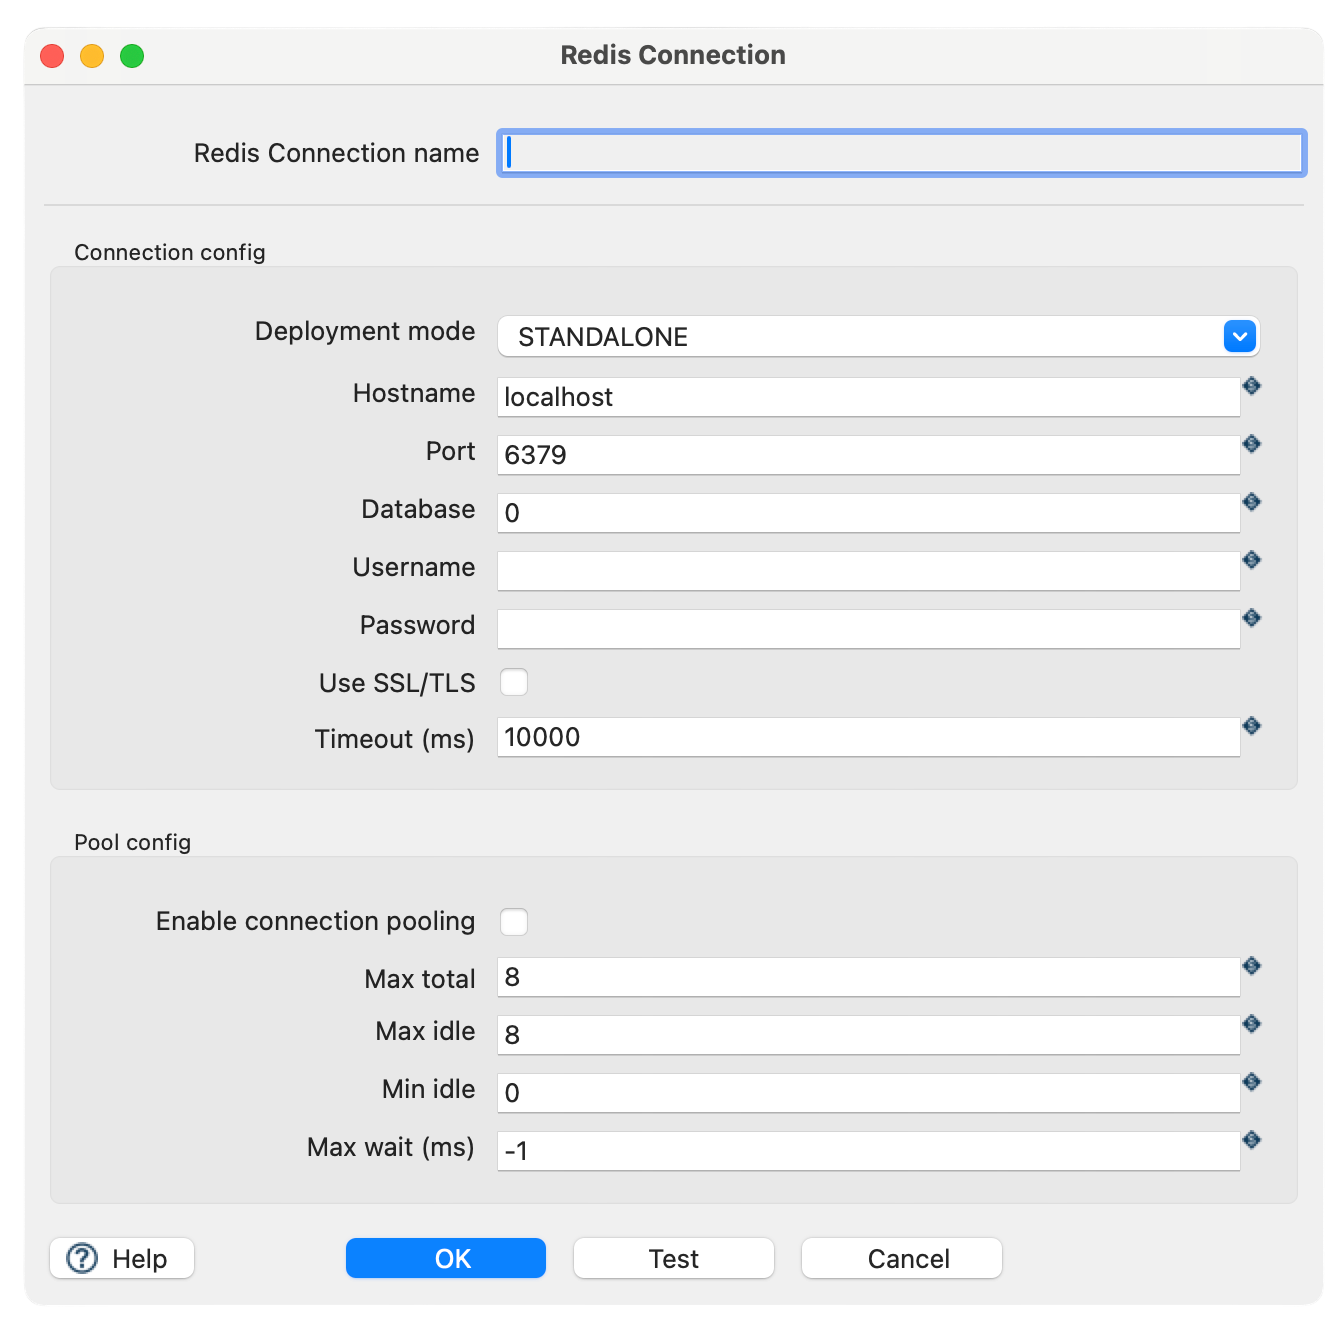The height and width of the screenshot is (1326, 1342).
Task: Click the variable icon beside Database field
Action: pos(1251,502)
